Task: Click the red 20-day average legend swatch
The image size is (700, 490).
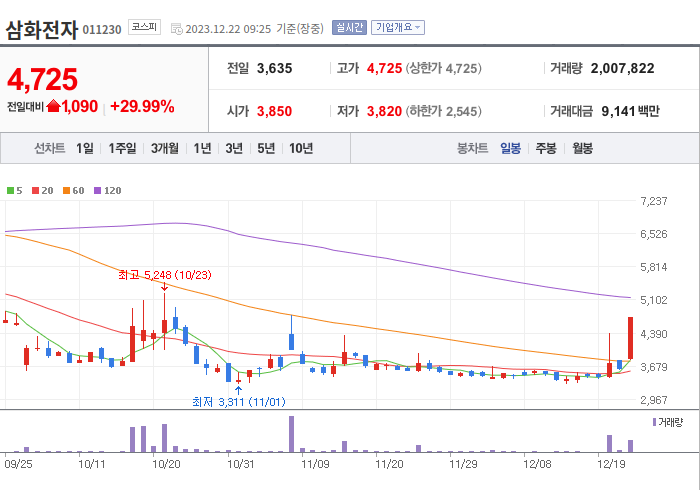Action: (35, 191)
